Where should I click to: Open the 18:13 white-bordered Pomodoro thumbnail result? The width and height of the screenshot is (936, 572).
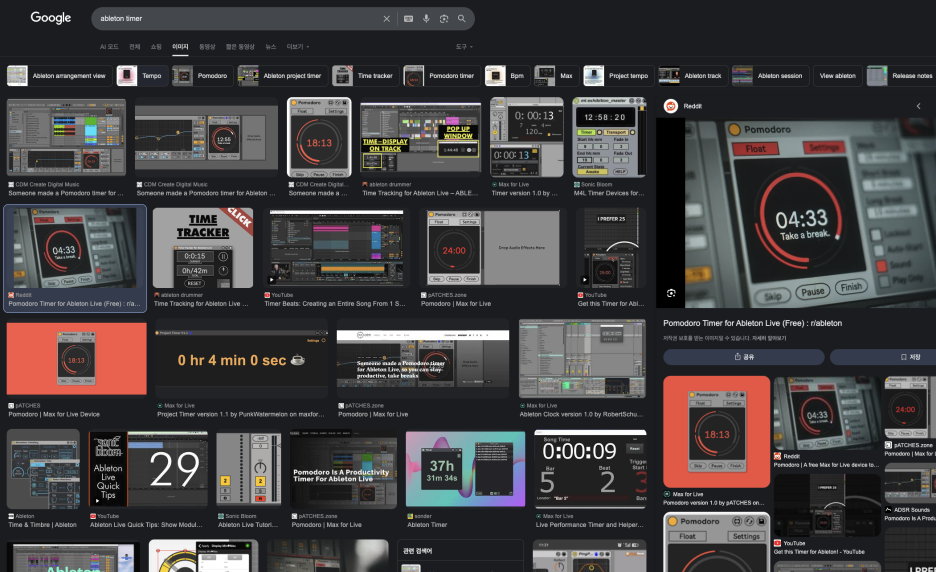coord(319,138)
